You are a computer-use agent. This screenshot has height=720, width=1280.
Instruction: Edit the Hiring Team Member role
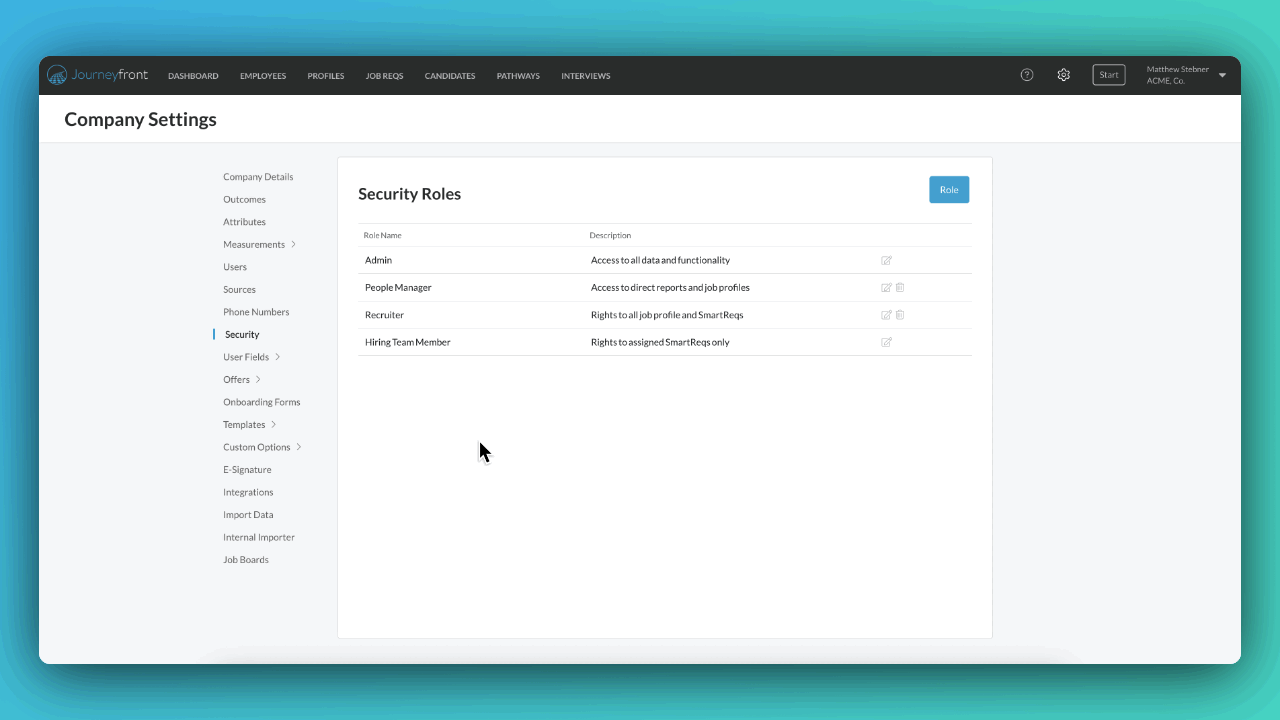pos(886,341)
